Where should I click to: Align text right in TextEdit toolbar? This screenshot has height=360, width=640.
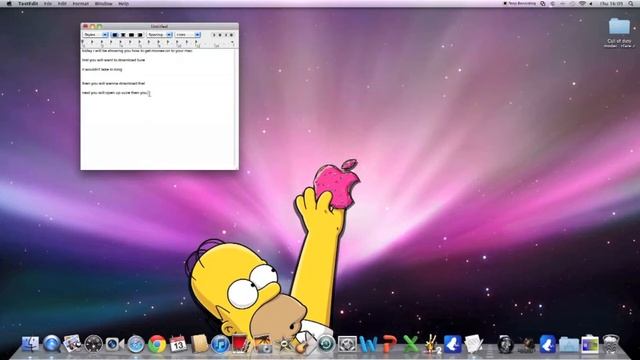[140, 35]
